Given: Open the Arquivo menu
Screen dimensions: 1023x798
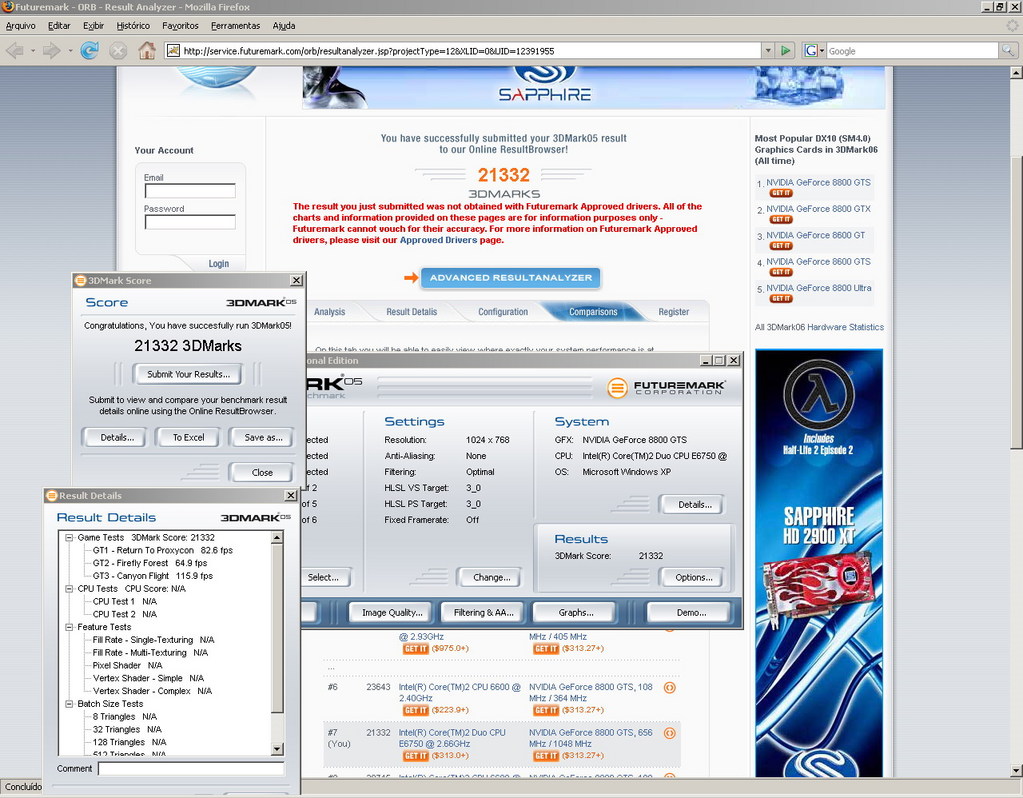Looking at the screenshot, I should pos(20,25).
